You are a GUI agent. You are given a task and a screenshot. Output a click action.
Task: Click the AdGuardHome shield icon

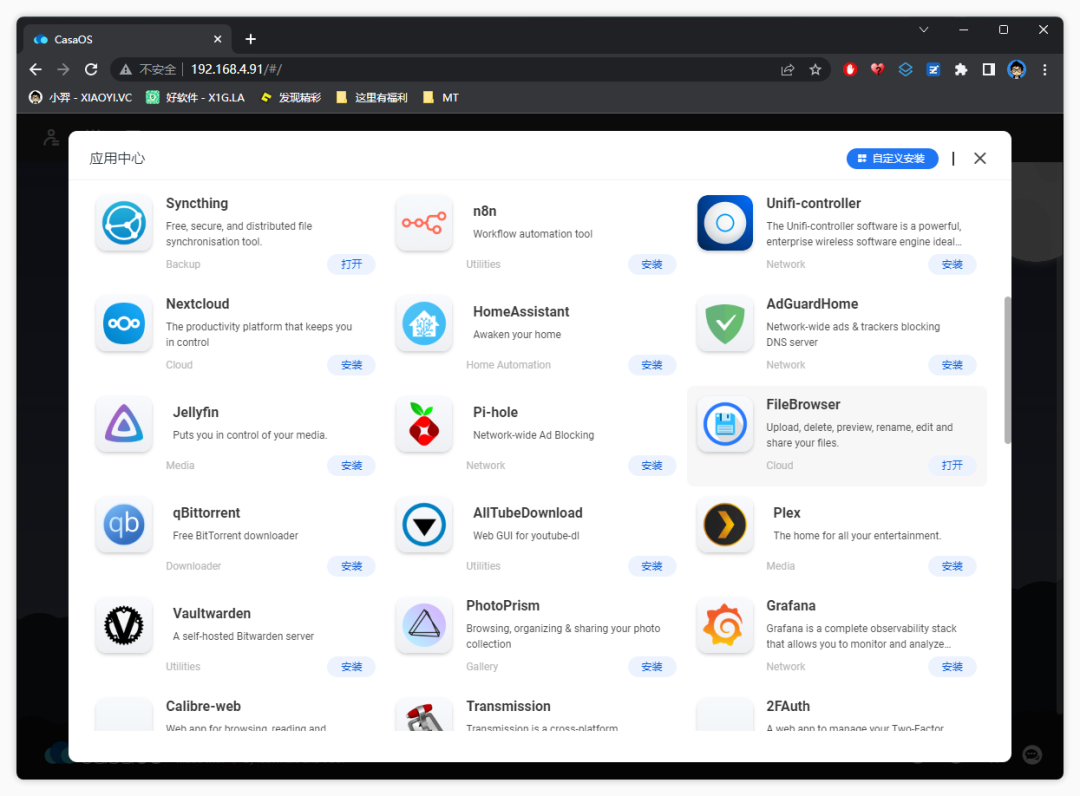pyautogui.click(x=725, y=324)
